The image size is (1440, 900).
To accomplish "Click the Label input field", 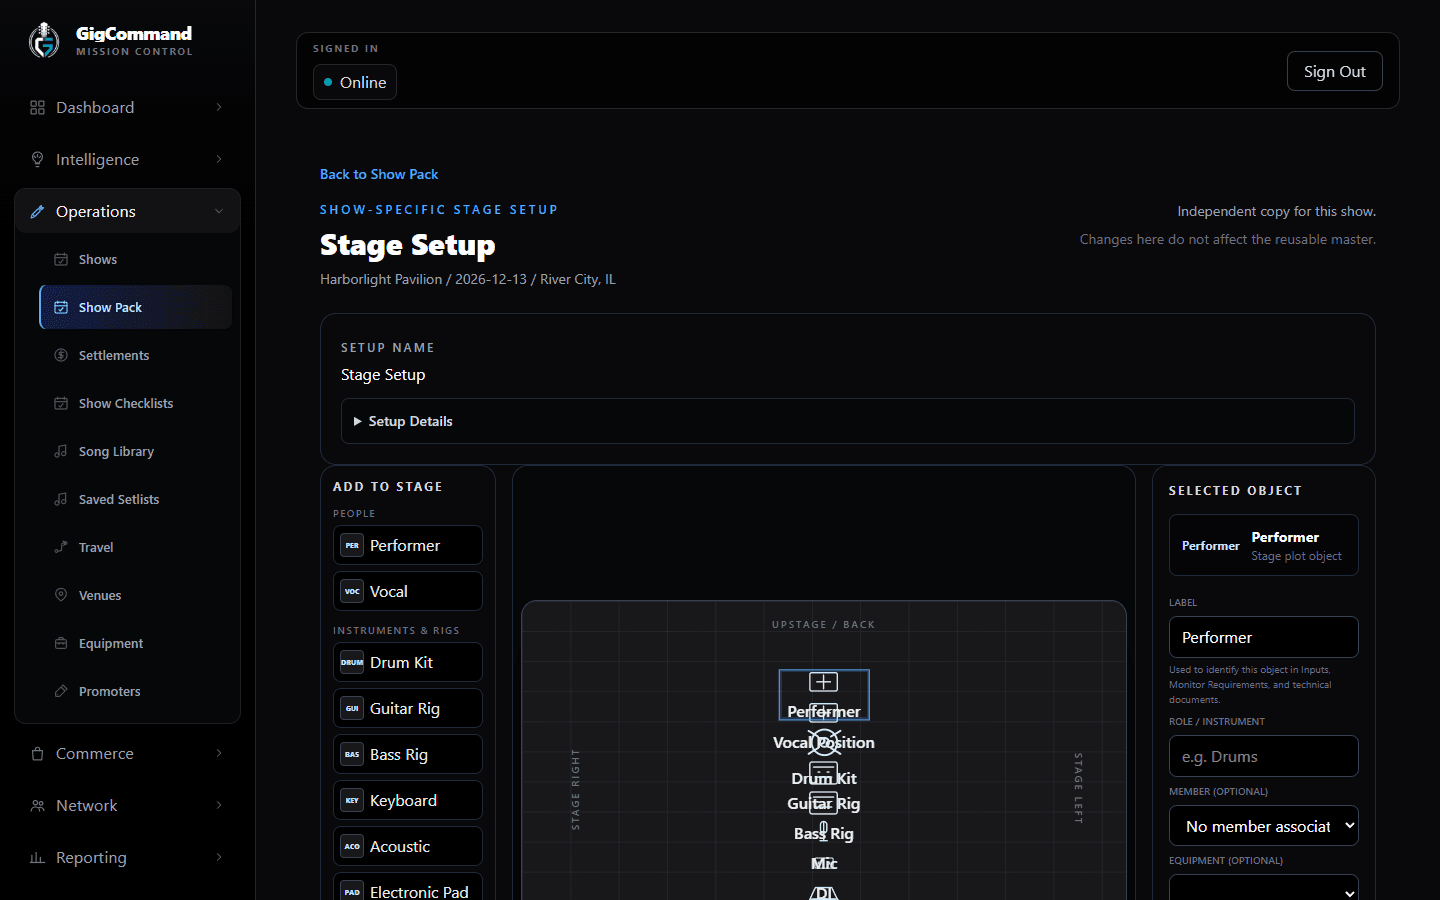I will [1264, 637].
